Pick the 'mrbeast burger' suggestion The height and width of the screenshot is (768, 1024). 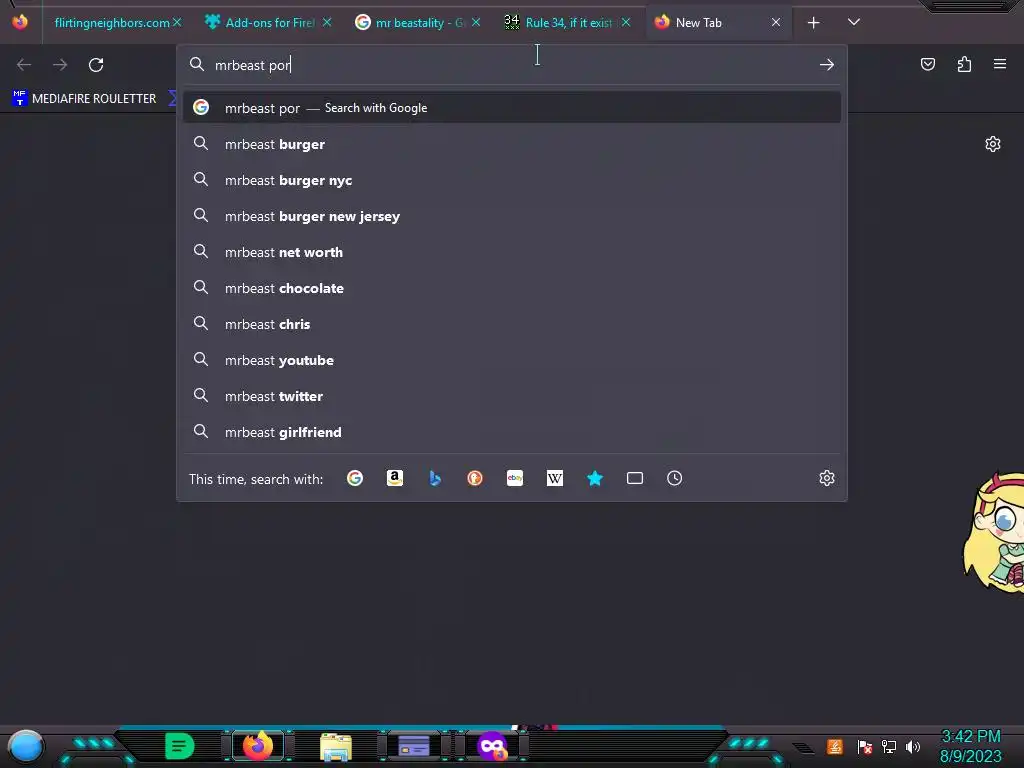[x=512, y=144]
